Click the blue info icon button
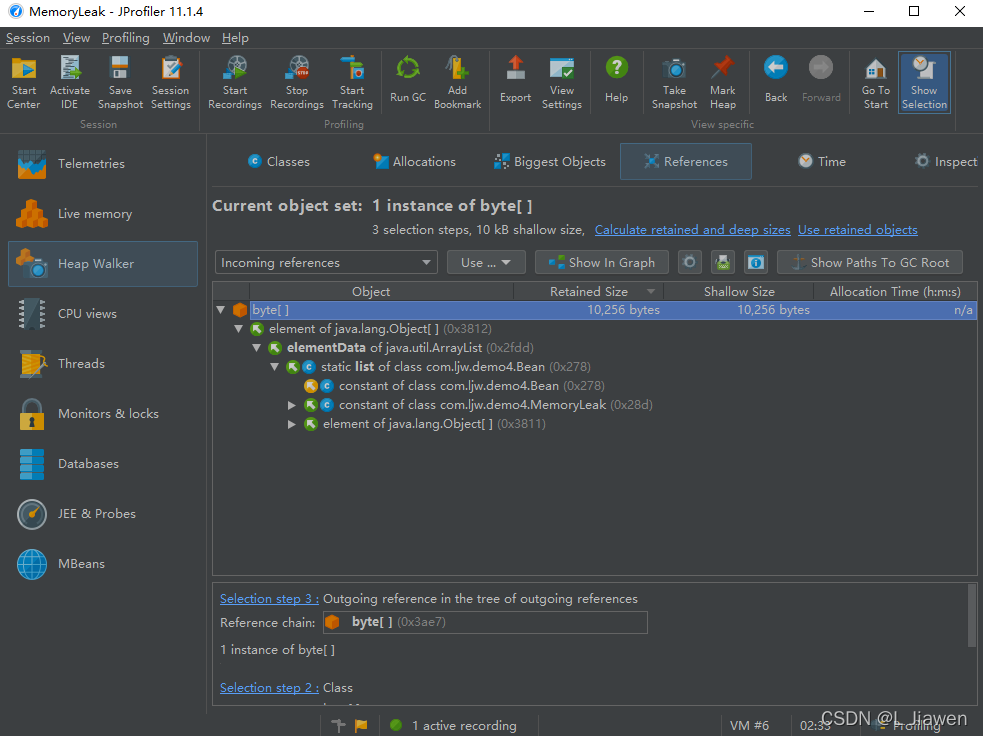The width and height of the screenshot is (983, 736). pyautogui.click(x=755, y=263)
